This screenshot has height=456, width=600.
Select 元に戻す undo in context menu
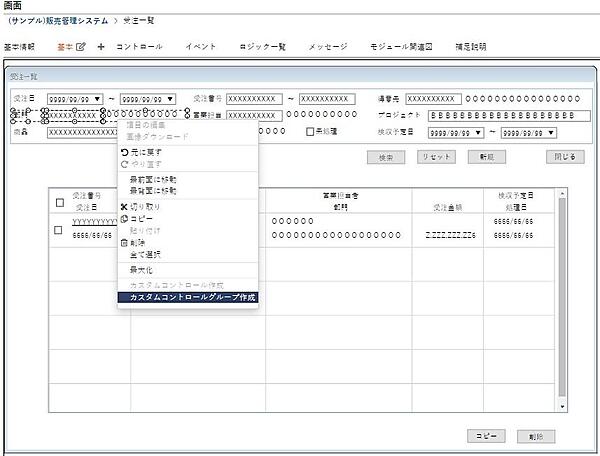click(x=145, y=152)
